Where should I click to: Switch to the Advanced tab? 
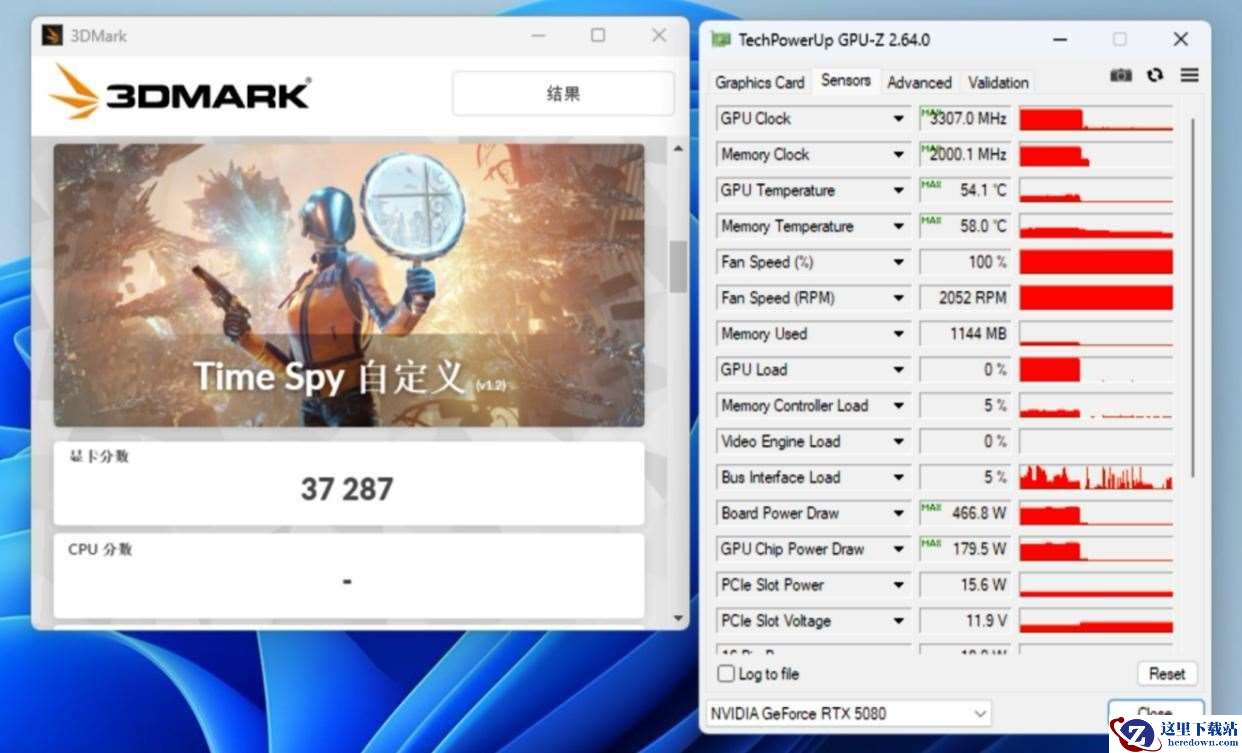pos(919,82)
